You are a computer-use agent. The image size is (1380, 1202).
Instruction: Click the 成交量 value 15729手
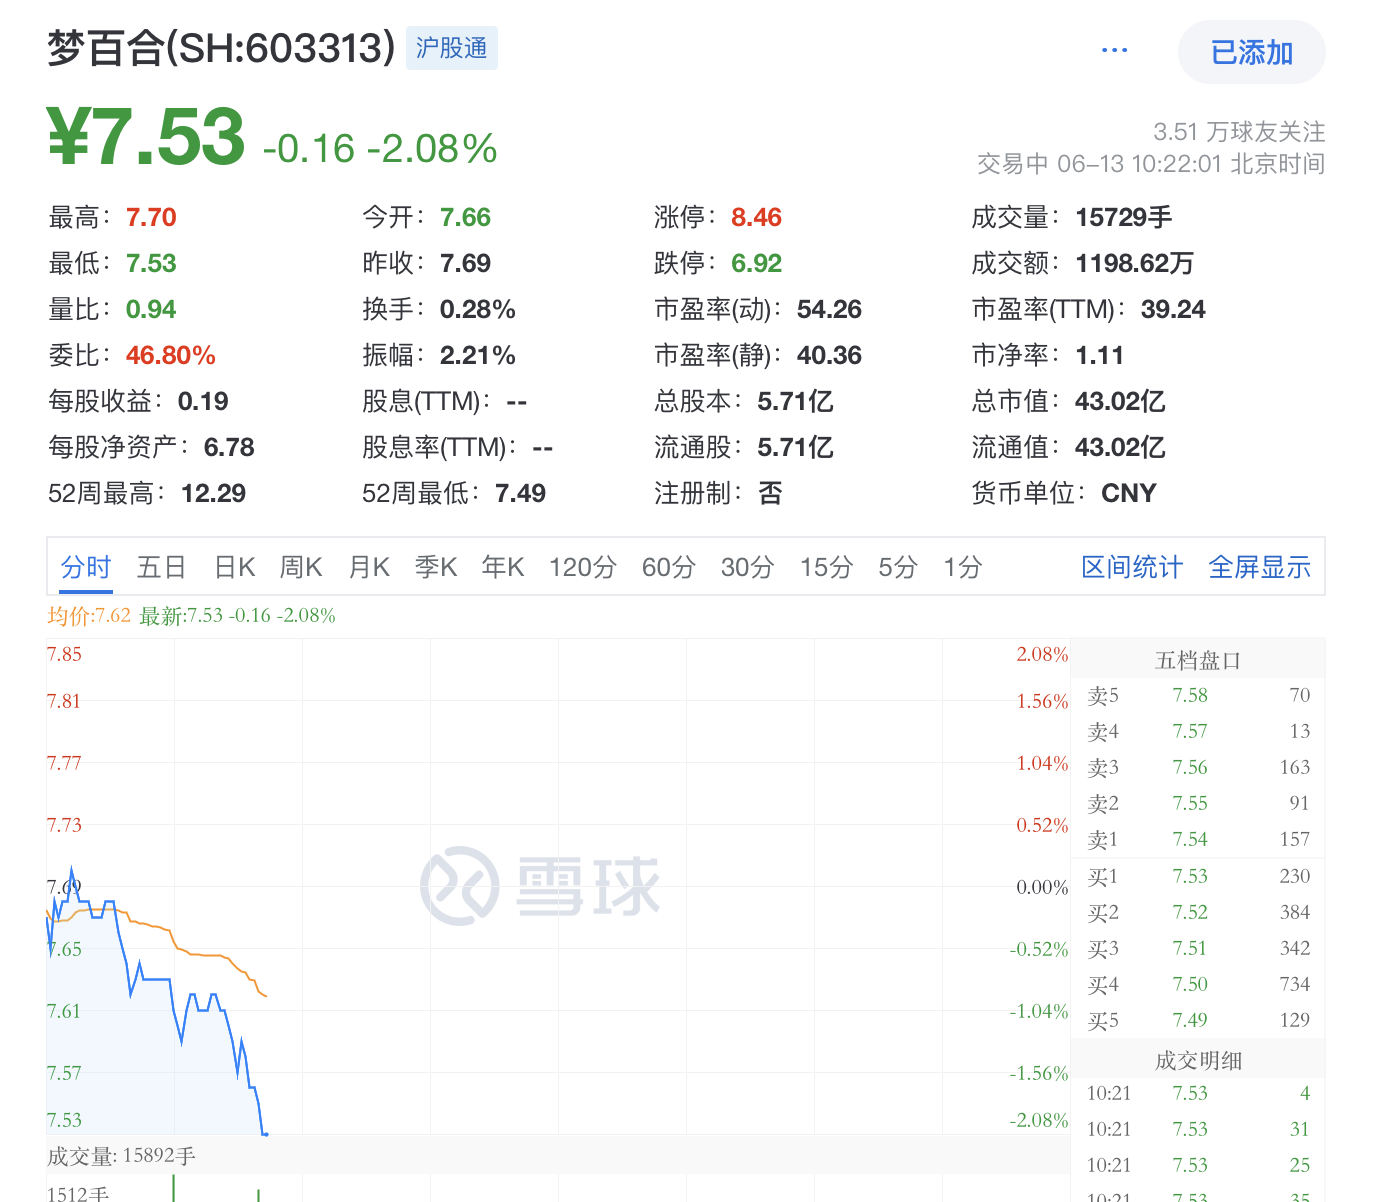(1123, 218)
